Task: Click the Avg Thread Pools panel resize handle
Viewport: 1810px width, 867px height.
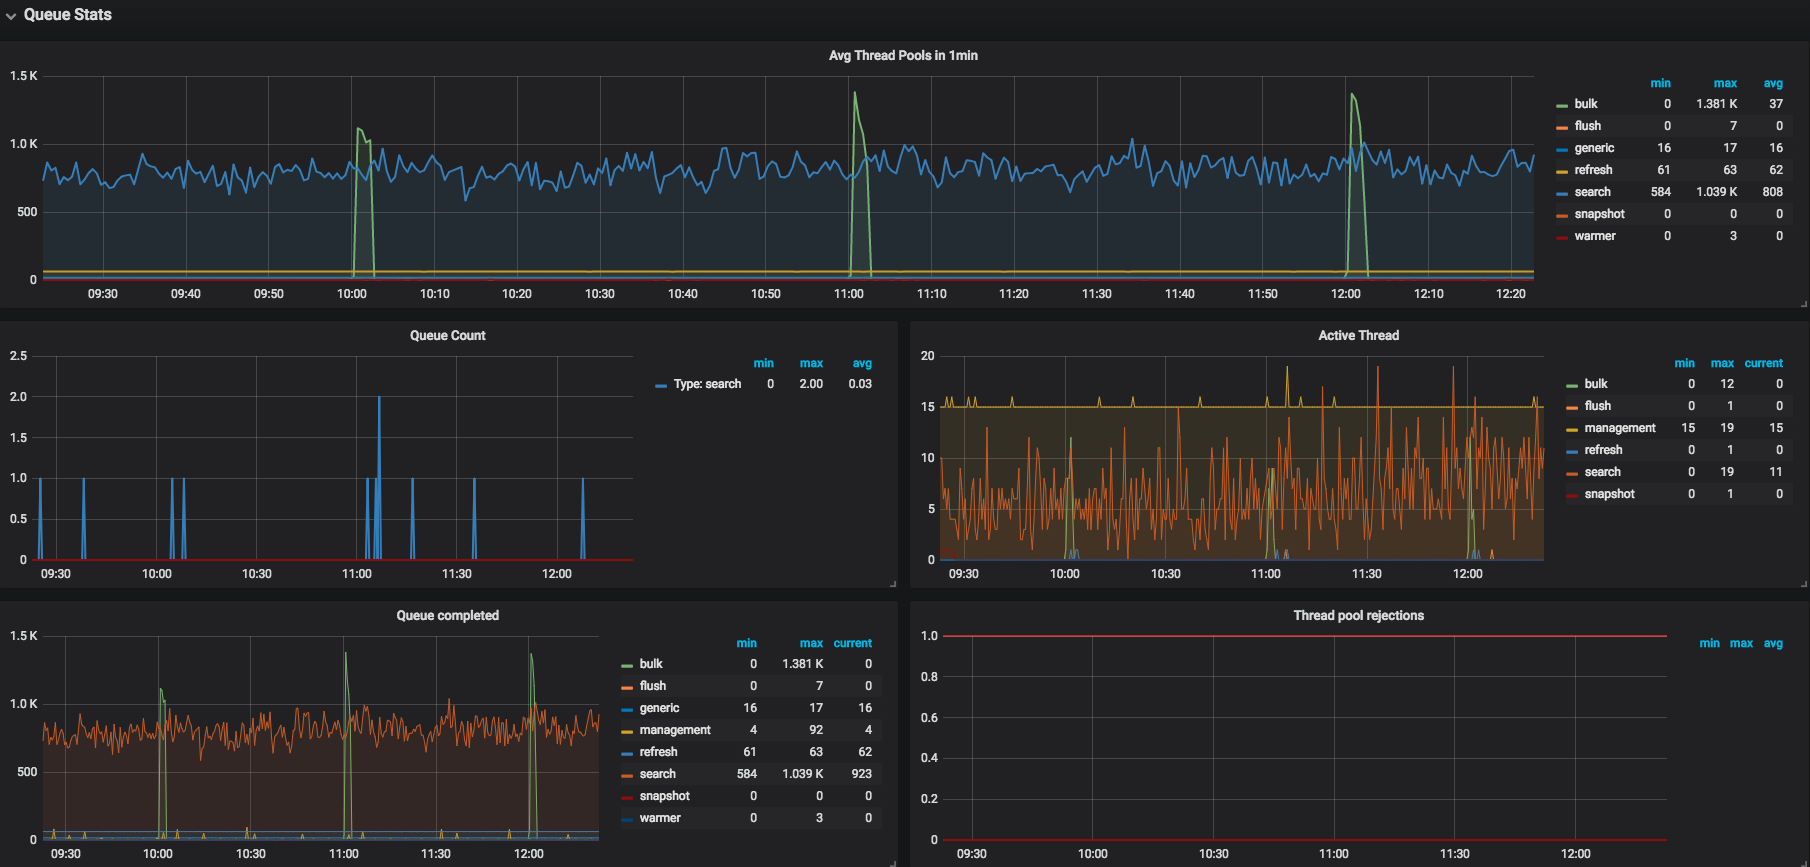Action: (1803, 303)
